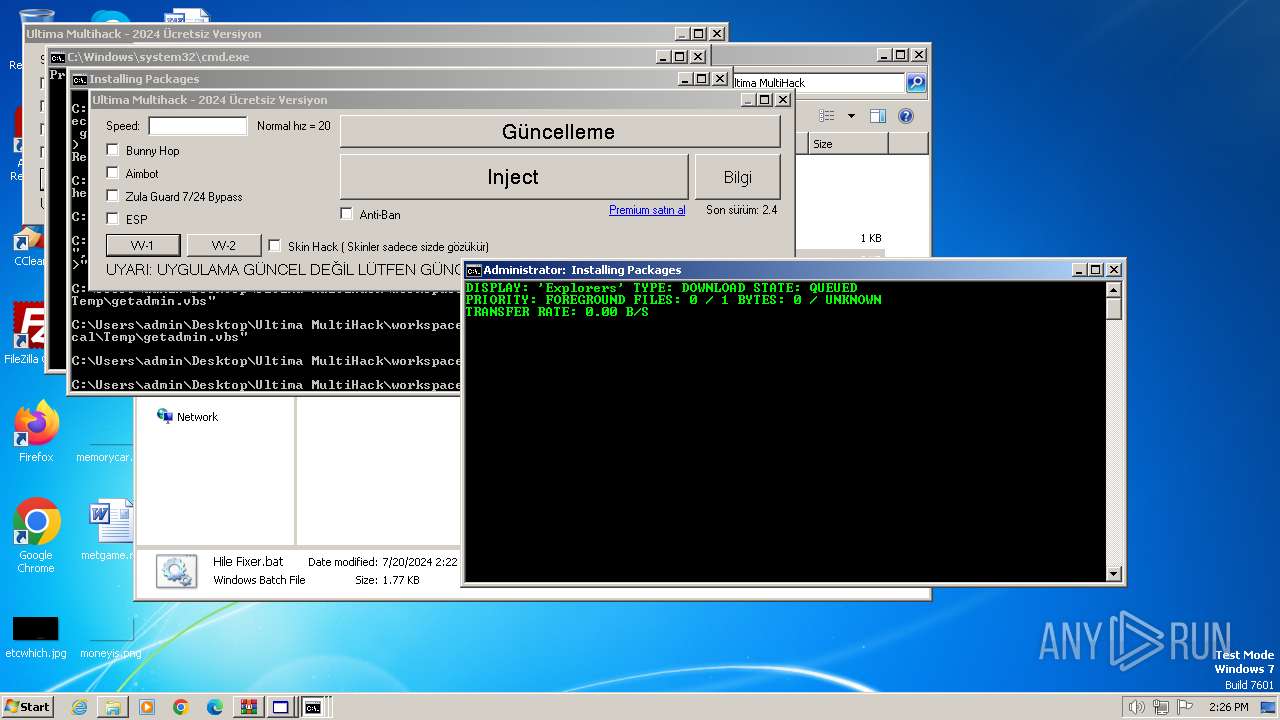This screenshot has height=720, width=1280.
Task: Click the Hile Fixer.bat file details icon
Action: (176, 571)
